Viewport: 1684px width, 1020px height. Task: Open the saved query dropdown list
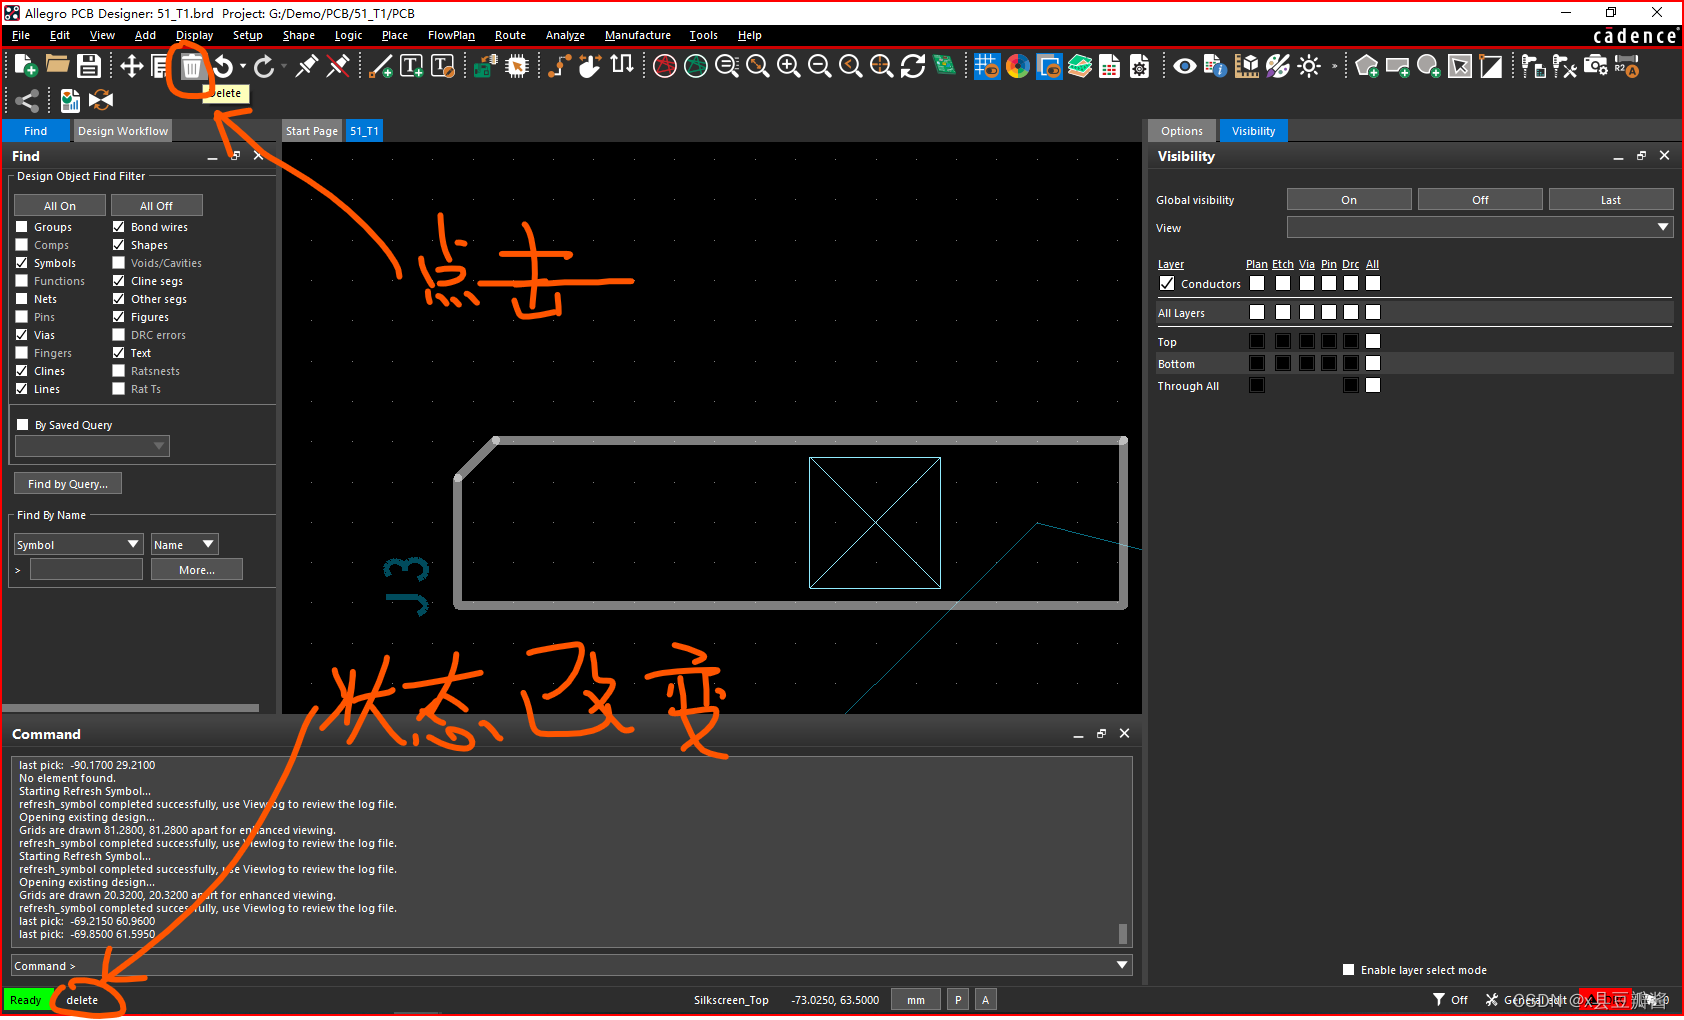[92, 446]
